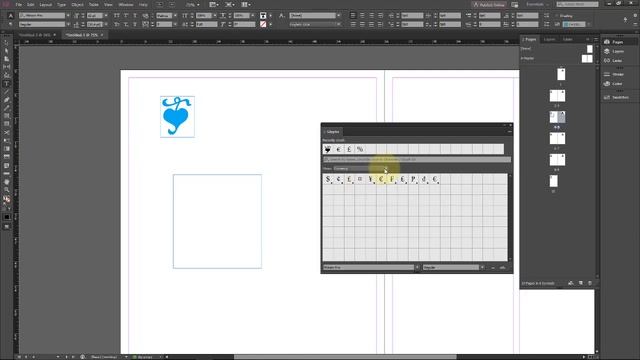Click the Glyphs panel vertical scrollbar
The image size is (640, 360).
coord(510,217)
